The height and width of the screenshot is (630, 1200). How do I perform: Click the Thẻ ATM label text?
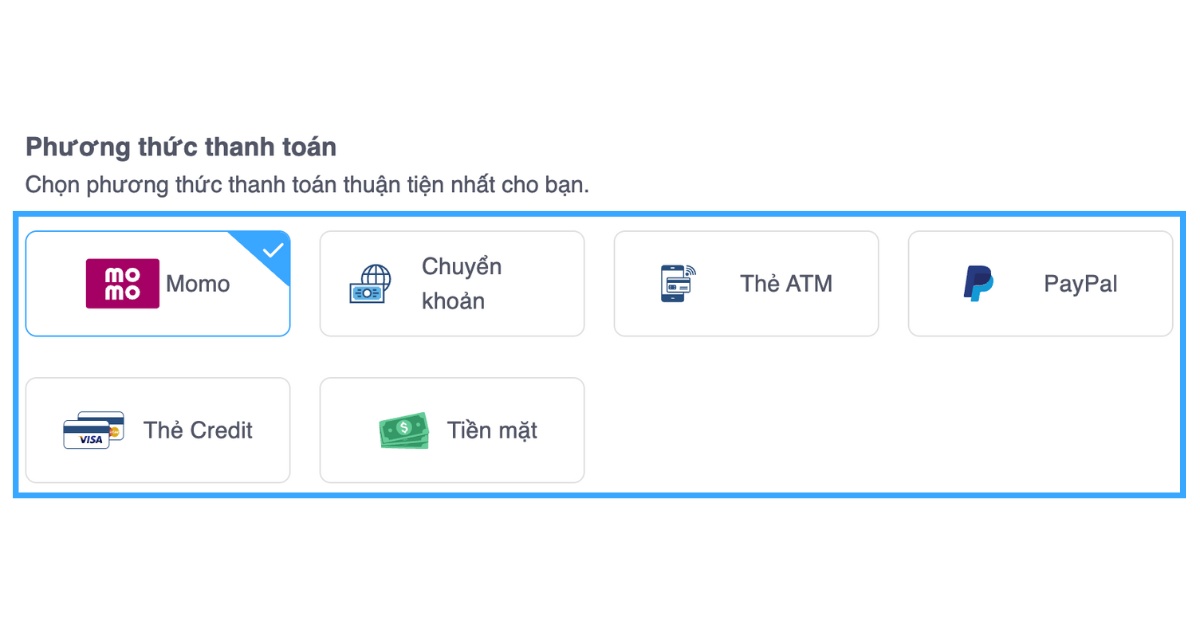784,283
